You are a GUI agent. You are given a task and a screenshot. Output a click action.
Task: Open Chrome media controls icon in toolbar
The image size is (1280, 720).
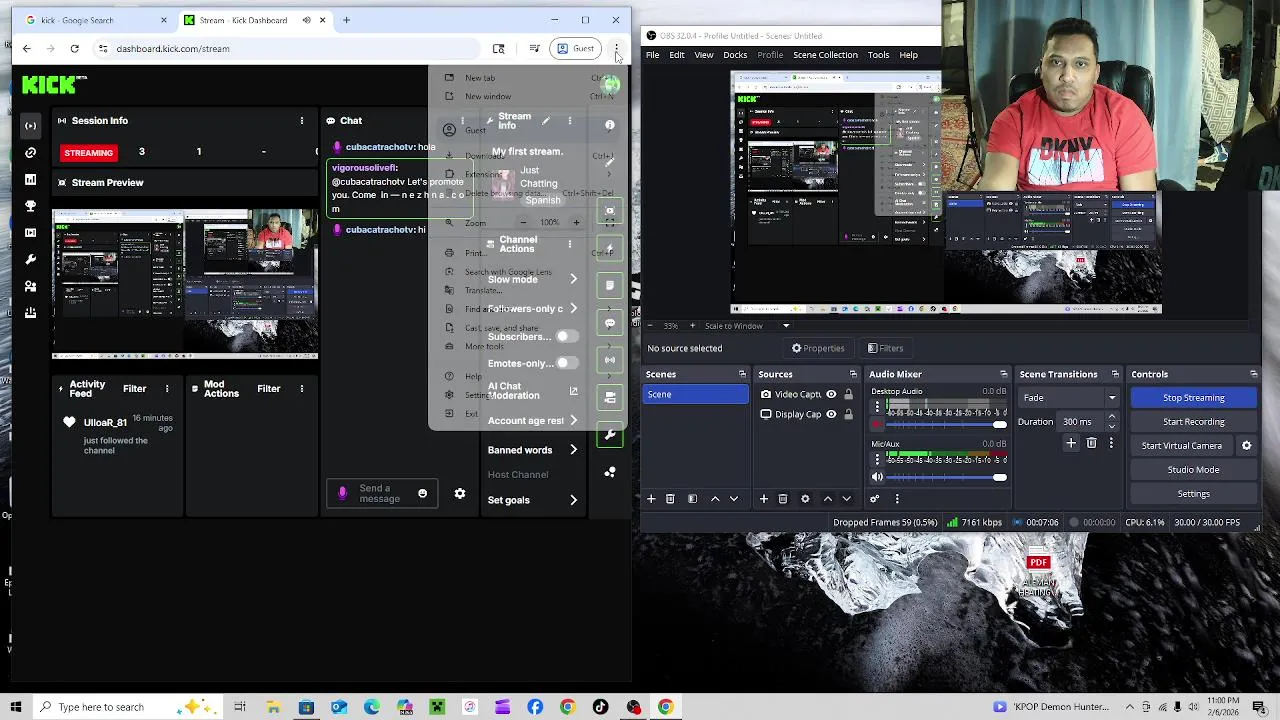coord(535,48)
